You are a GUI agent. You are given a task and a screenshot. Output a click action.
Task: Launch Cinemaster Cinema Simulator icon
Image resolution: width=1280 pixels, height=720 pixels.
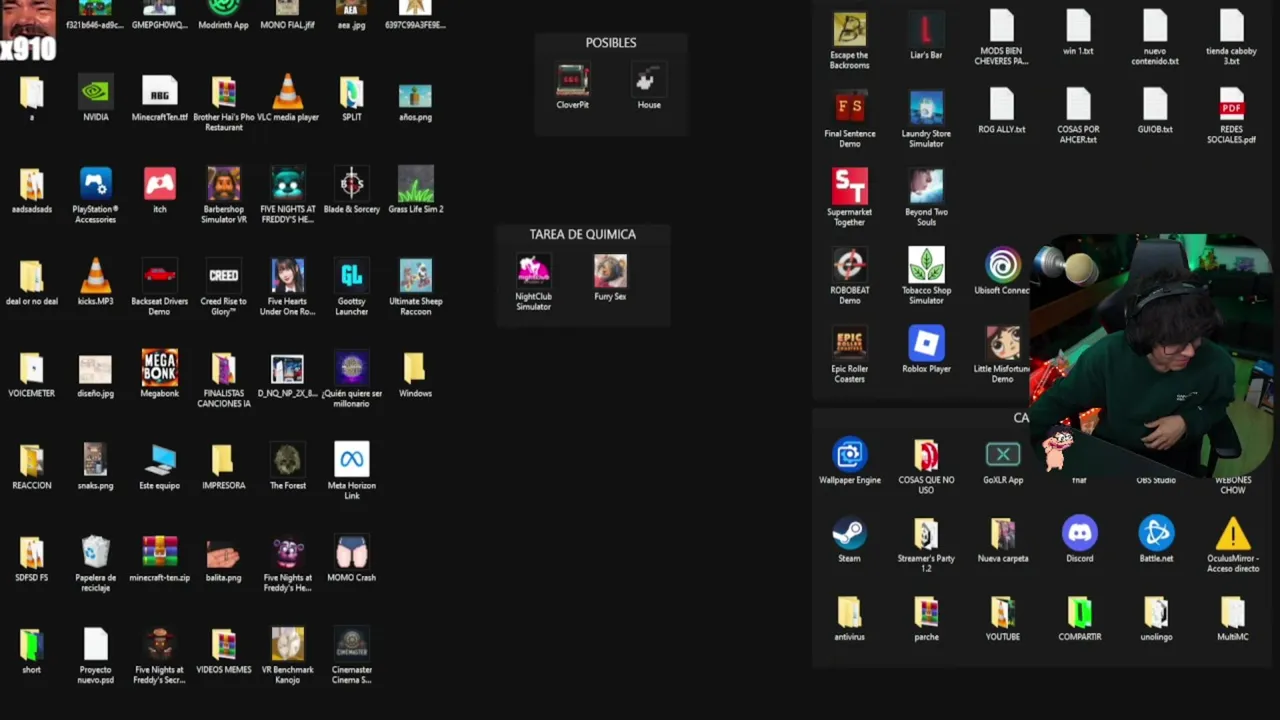pos(351,644)
